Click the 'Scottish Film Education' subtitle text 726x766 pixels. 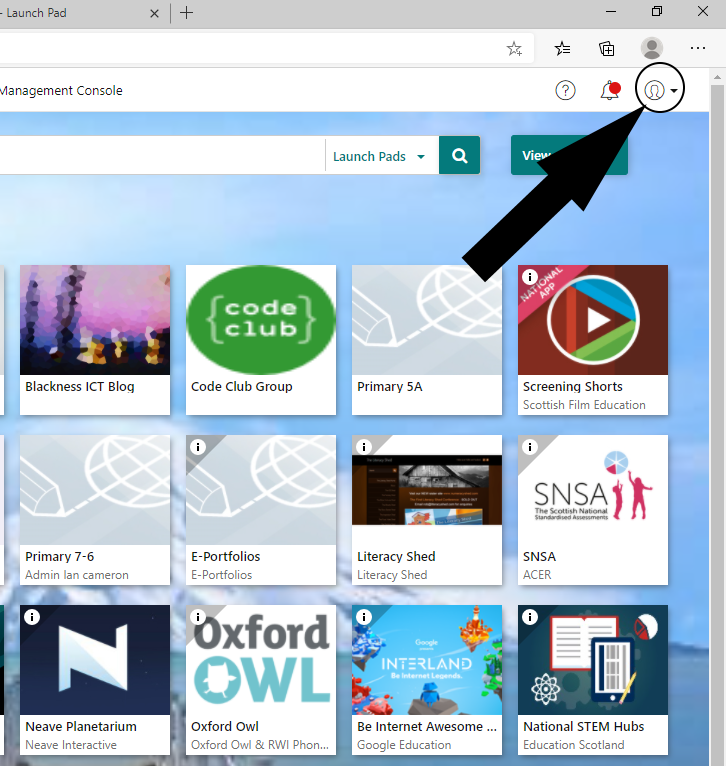pyautogui.click(x=584, y=405)
